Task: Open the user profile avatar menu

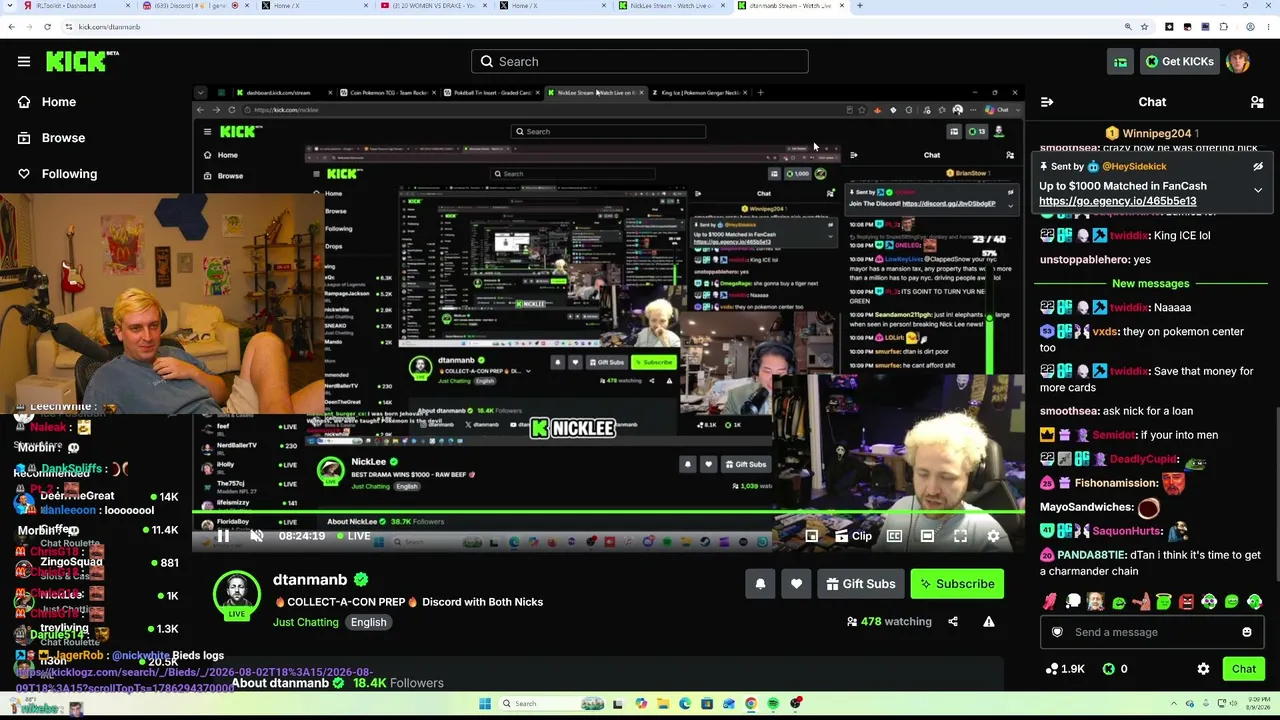Action: tap(1238, 61)
